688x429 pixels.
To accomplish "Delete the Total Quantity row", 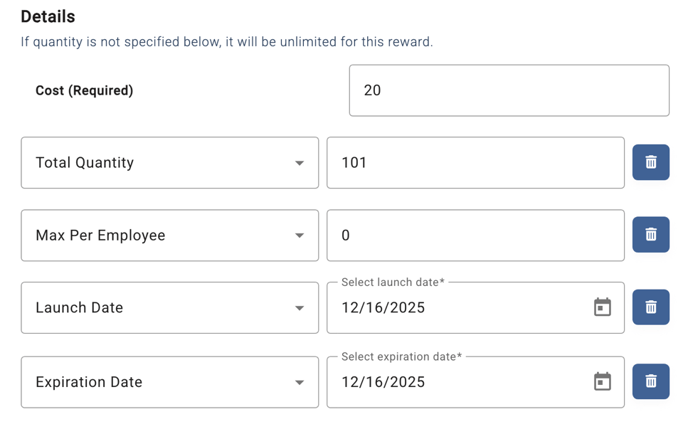I will click(650, 162).
